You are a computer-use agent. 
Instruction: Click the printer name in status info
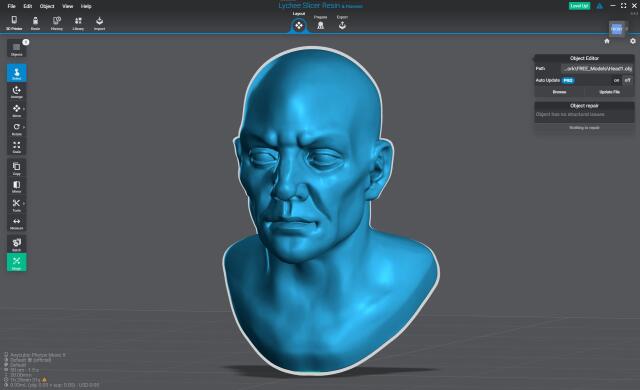[x=38, y=355]
